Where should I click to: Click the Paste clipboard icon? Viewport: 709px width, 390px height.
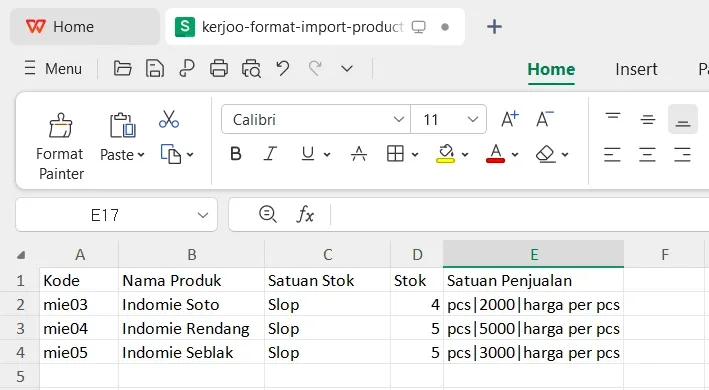(123, 125)
